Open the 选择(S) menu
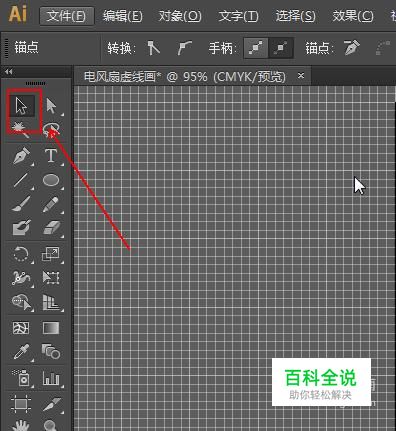Screen dimensions: 396x431 click(x=295, y=16)
